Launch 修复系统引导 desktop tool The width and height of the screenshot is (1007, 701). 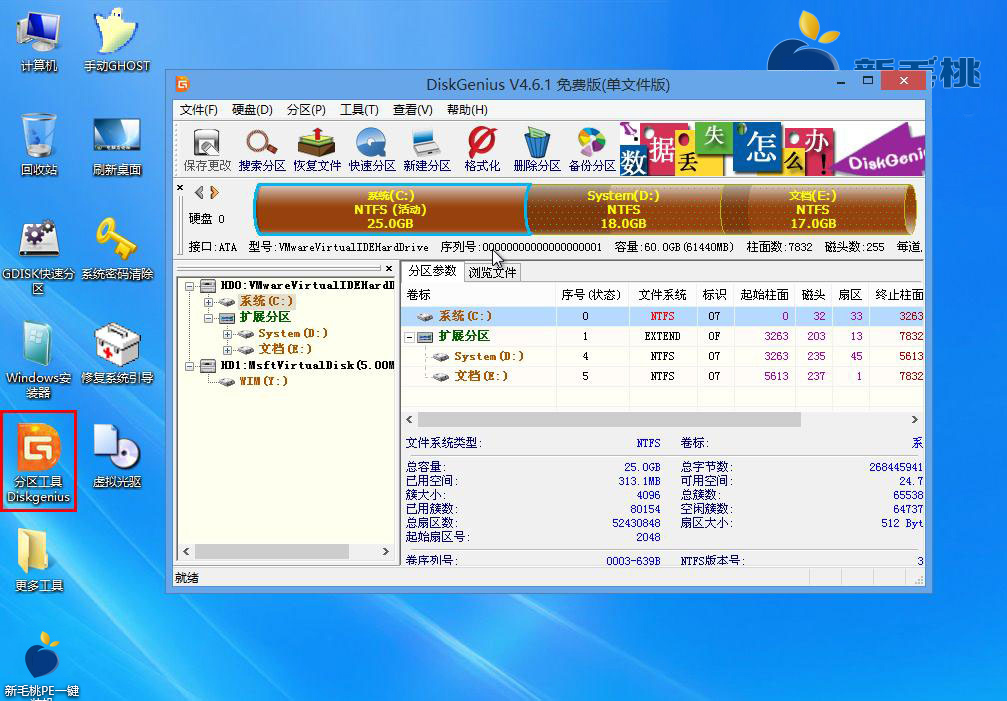tap(117, 354)
